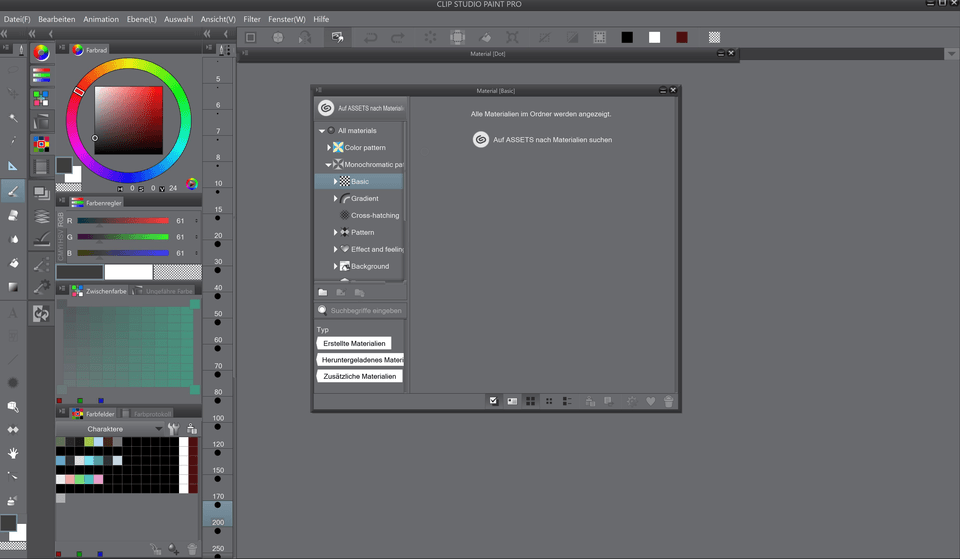This screenshot has width=960, height=559.
Task: Click the red R color slider
Action: point(123,221)
